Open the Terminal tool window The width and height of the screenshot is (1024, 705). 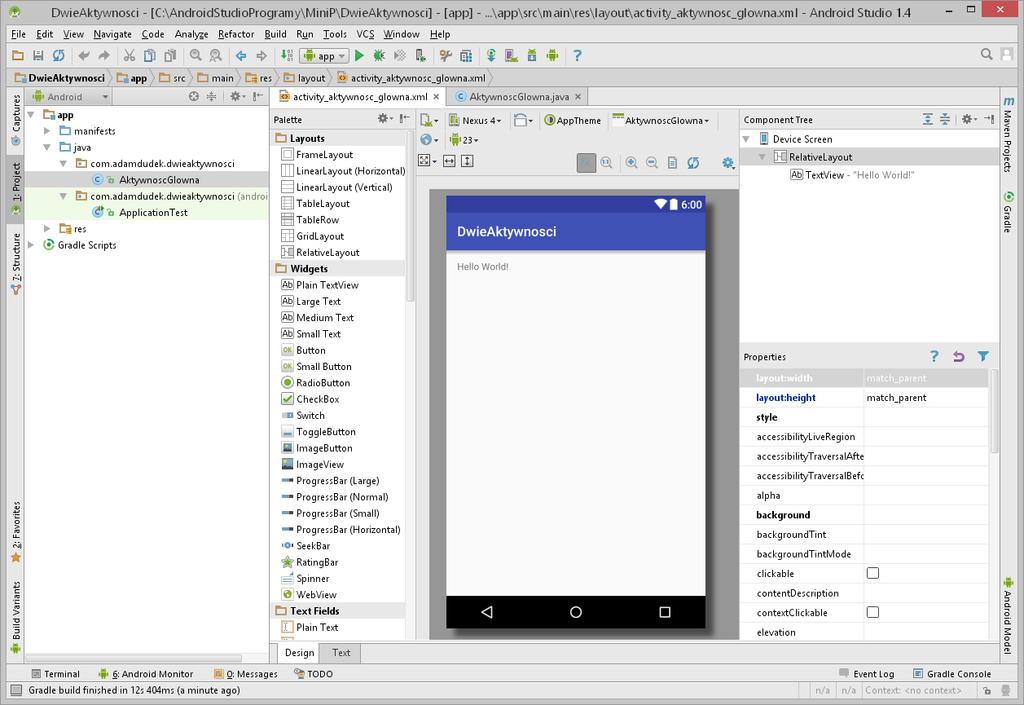coord(55,674)
